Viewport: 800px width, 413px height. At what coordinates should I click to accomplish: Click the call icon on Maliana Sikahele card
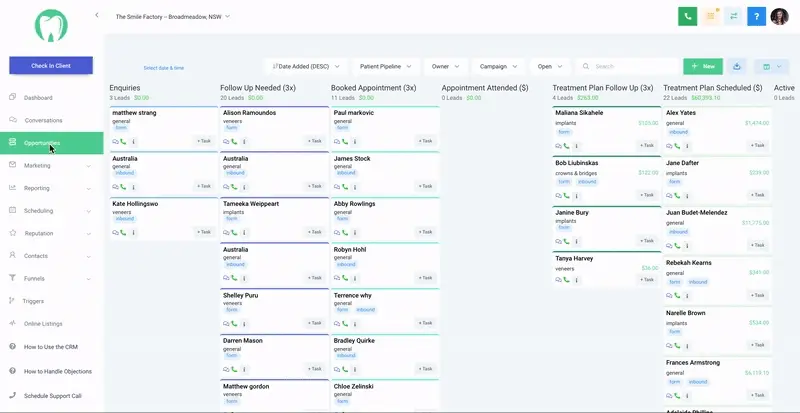point(566,145)
